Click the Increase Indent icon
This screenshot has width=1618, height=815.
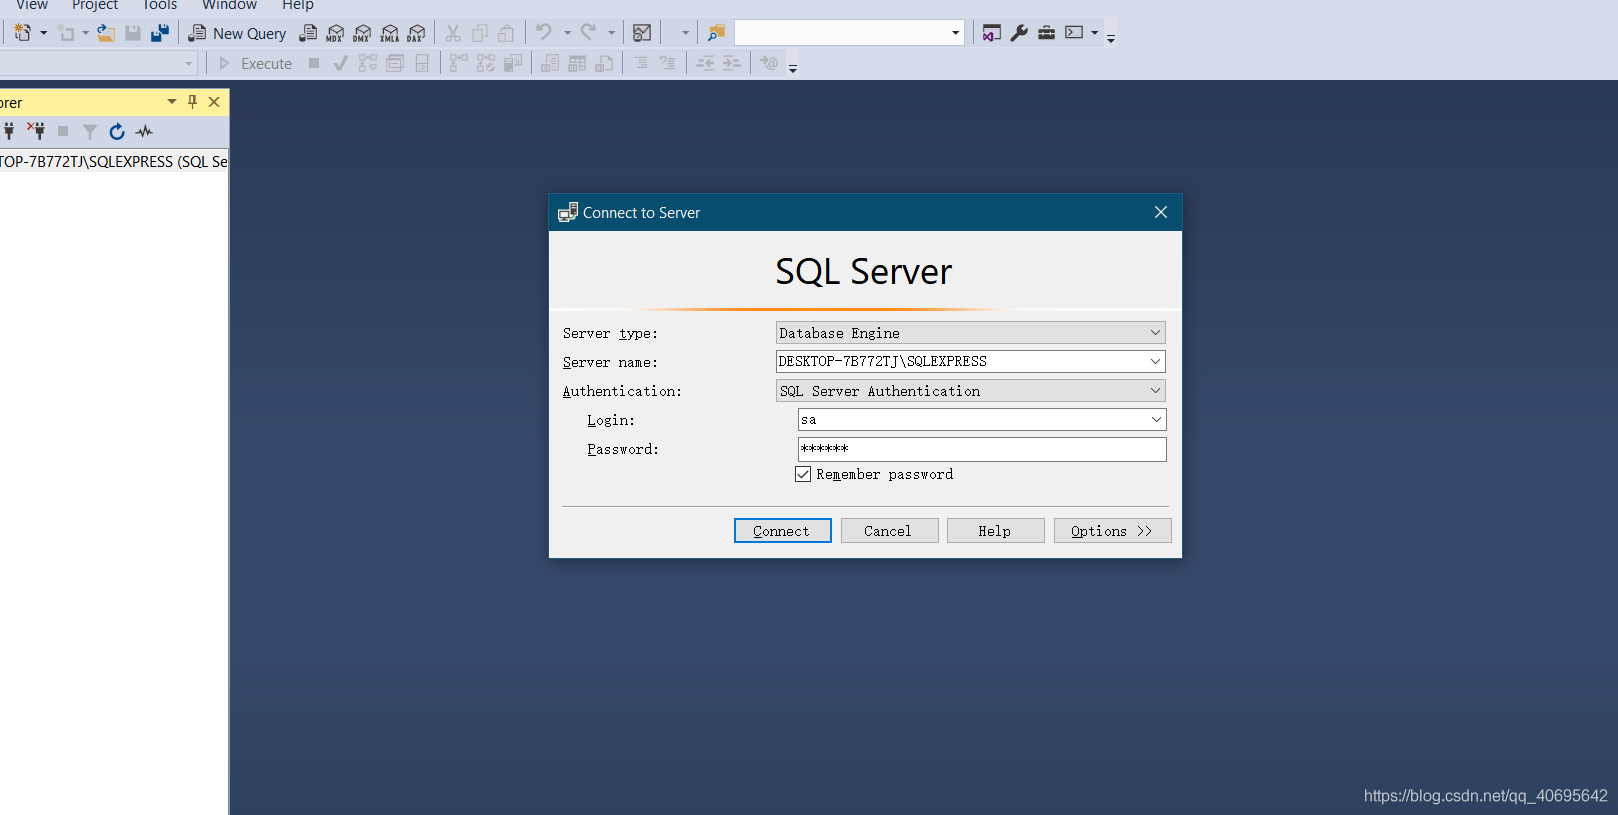click(732, 63)
